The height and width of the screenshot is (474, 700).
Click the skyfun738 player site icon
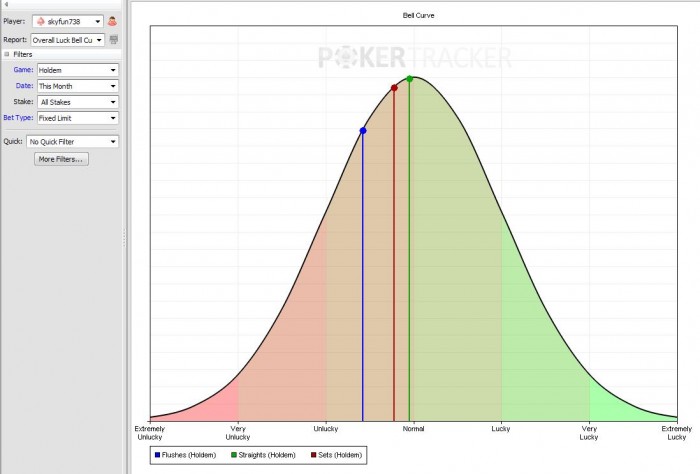point(41,21)
